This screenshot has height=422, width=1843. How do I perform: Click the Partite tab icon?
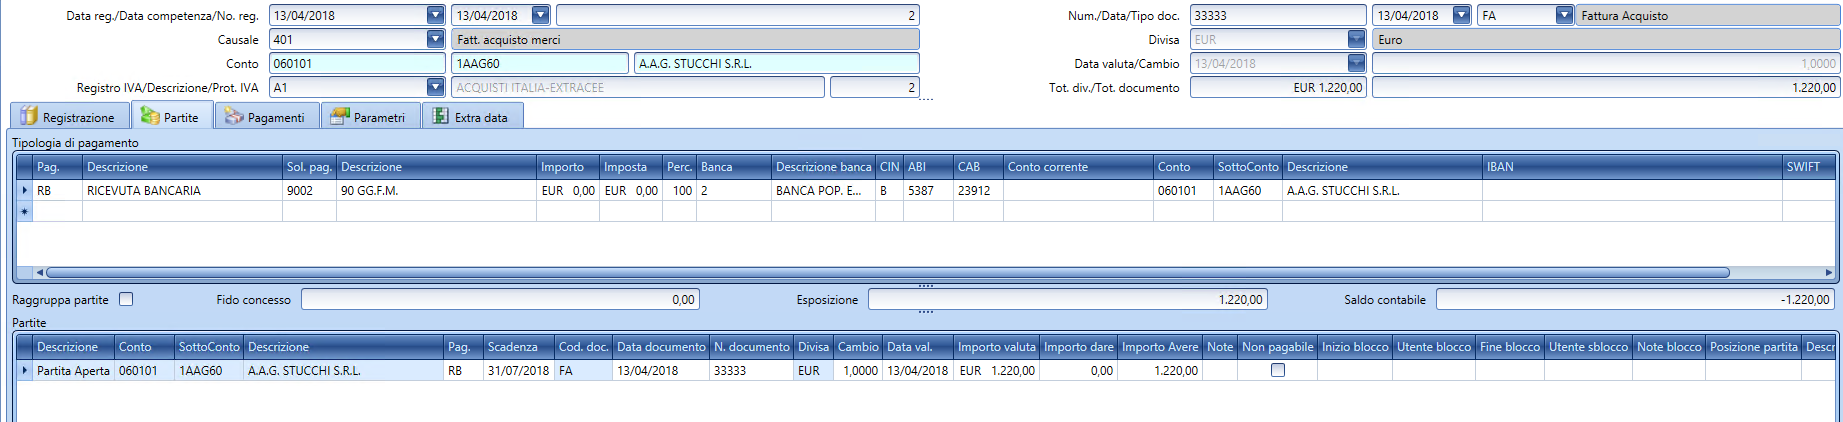tap(150, 116)
